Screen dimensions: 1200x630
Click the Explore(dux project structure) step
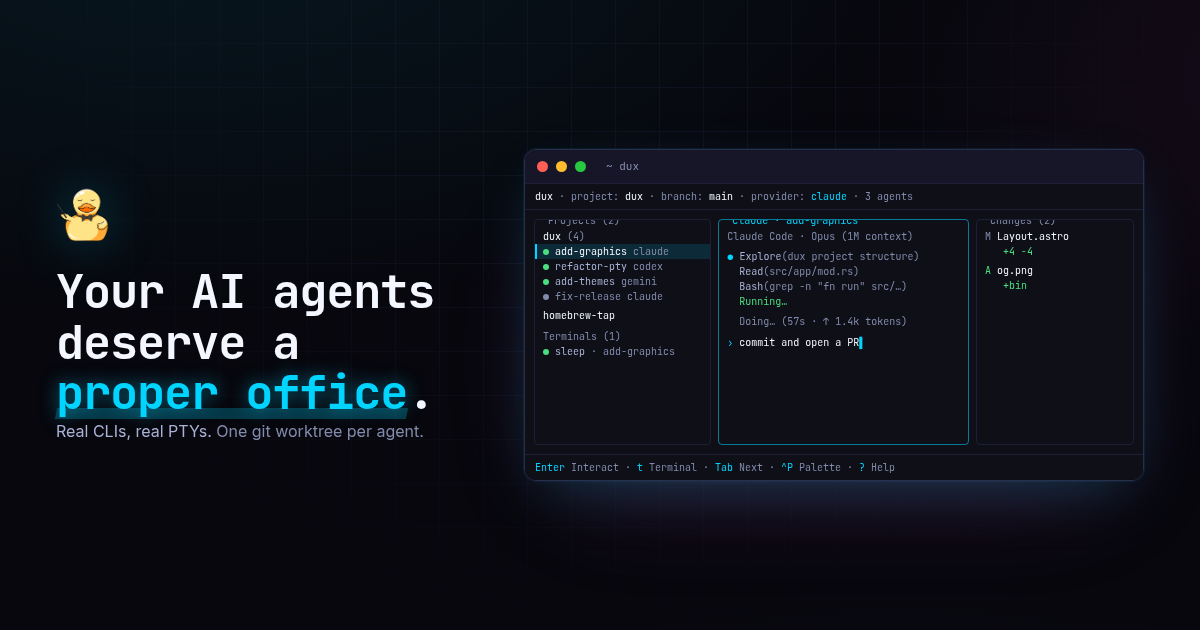[829, 257]
